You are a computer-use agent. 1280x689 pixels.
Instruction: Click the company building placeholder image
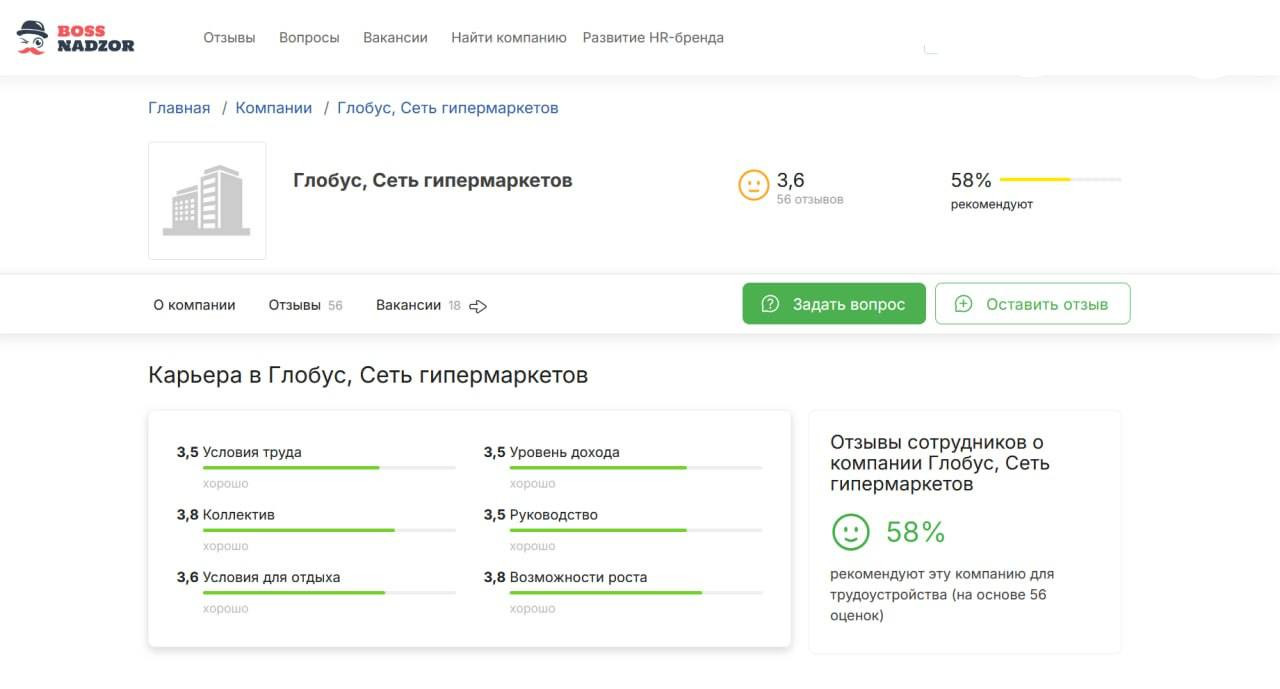pos(207,201)
